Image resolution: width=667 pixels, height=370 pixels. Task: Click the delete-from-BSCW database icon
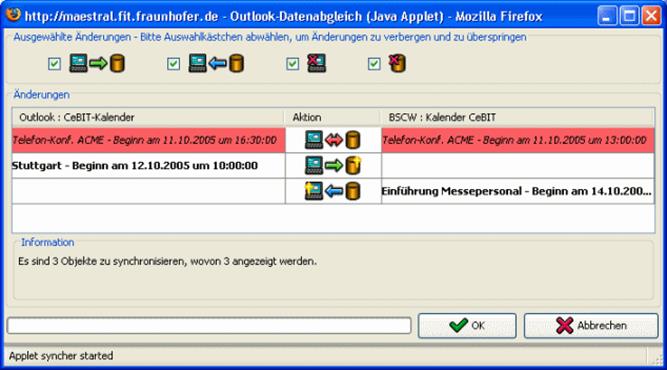pos(397,63)
